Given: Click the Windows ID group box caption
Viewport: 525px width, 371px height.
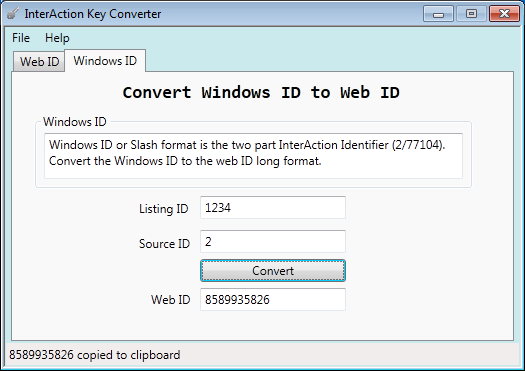Looking at the screenshot, I should pos(75,122).
